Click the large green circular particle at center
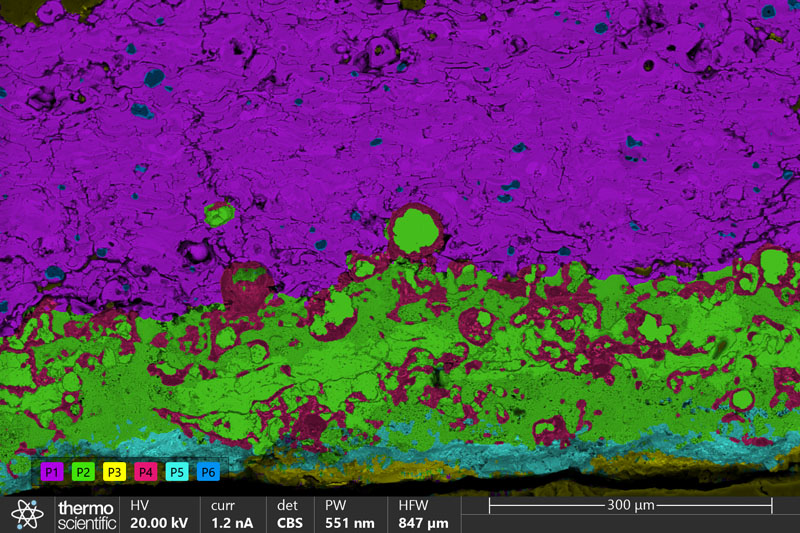The height and width of the screenshot is (533, 800). click(413, 232)
